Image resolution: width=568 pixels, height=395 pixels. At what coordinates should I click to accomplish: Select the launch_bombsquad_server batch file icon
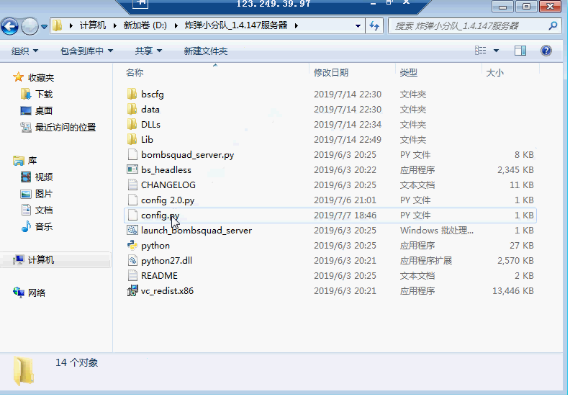point(133,230)
